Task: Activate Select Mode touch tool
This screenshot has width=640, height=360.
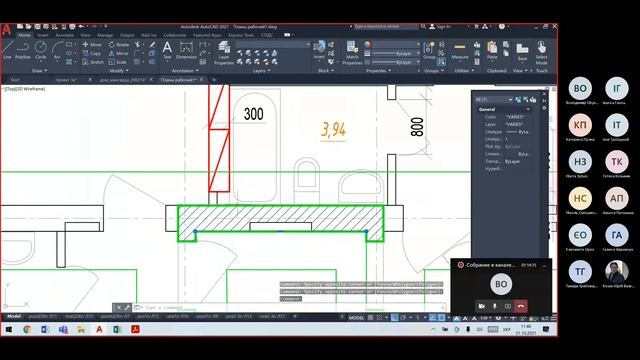Action: coord(541,53)
